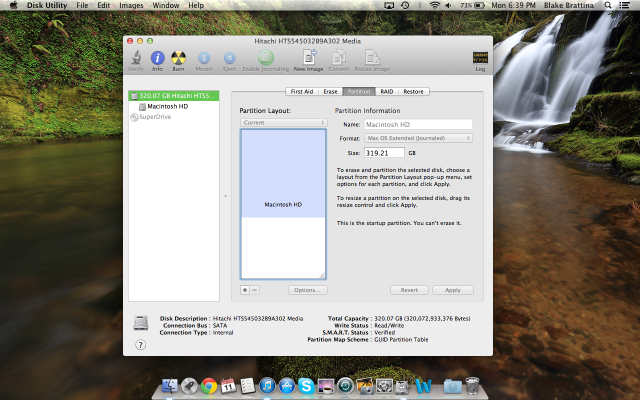The width and height of the screenshot is (640, 400).
Task: Switch to the Restore tab
Action: 413,91
